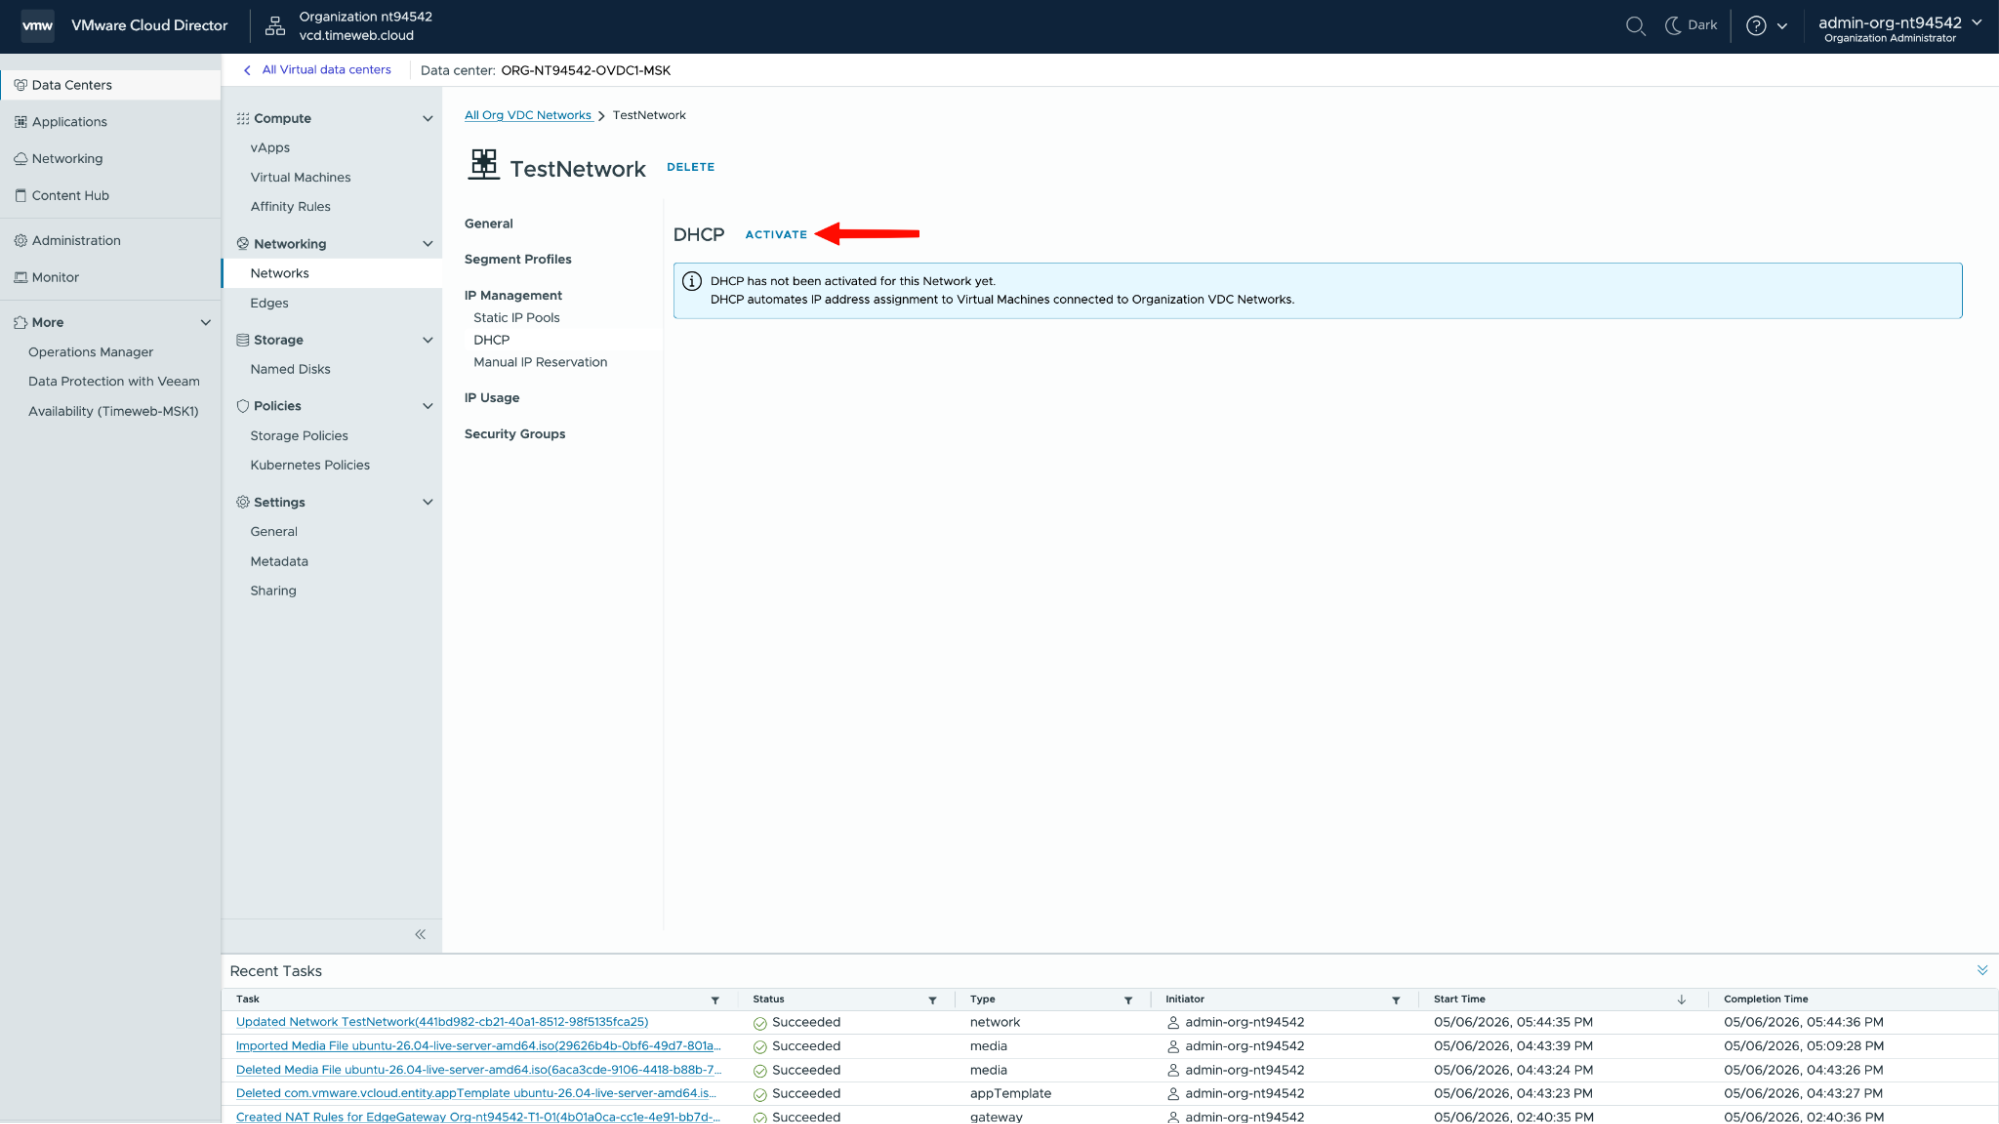Collapse the Storage section chevron

(427, 341)
